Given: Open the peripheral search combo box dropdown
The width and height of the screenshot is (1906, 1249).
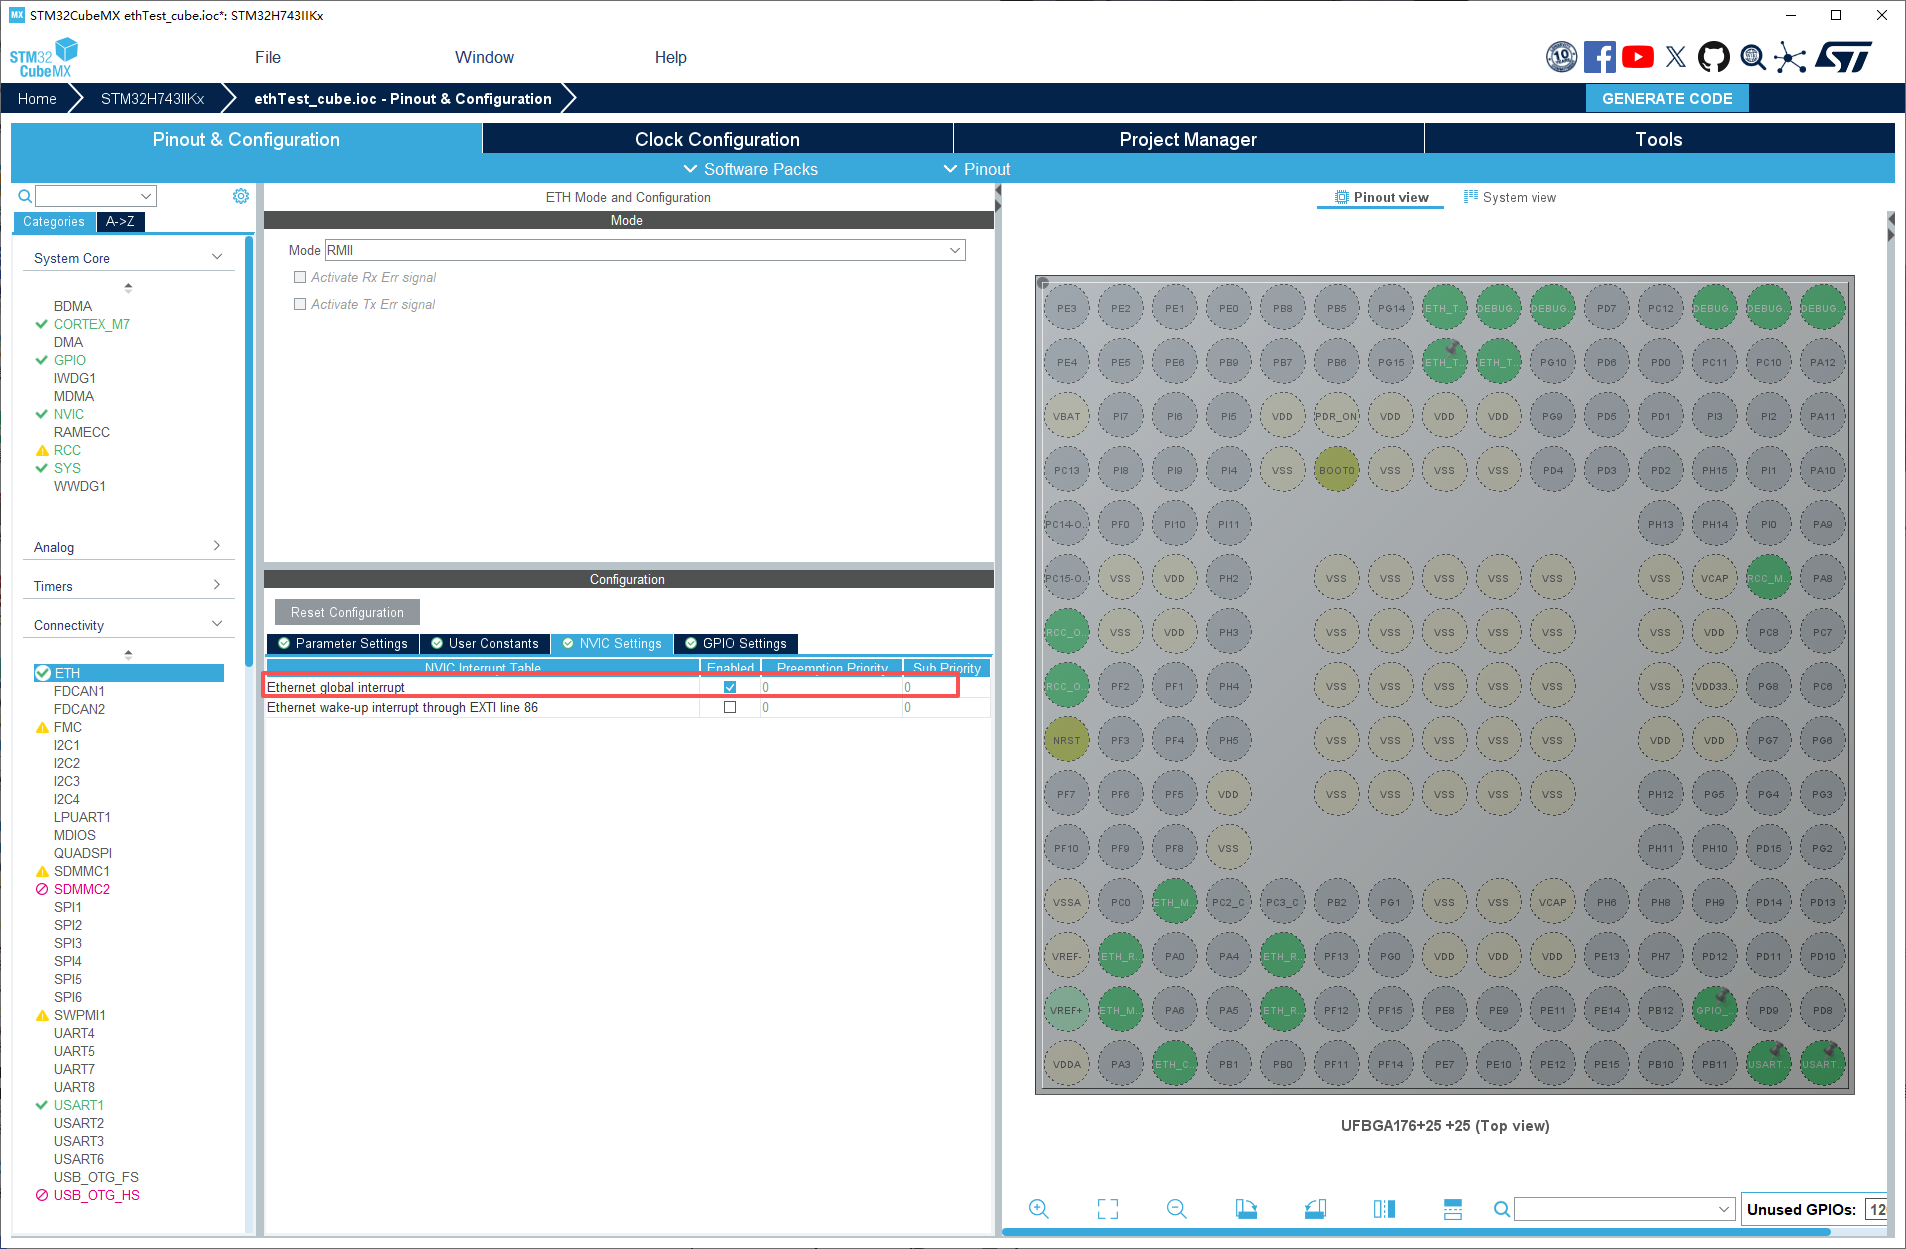Looking at the screenshot, I should (146, 196).
